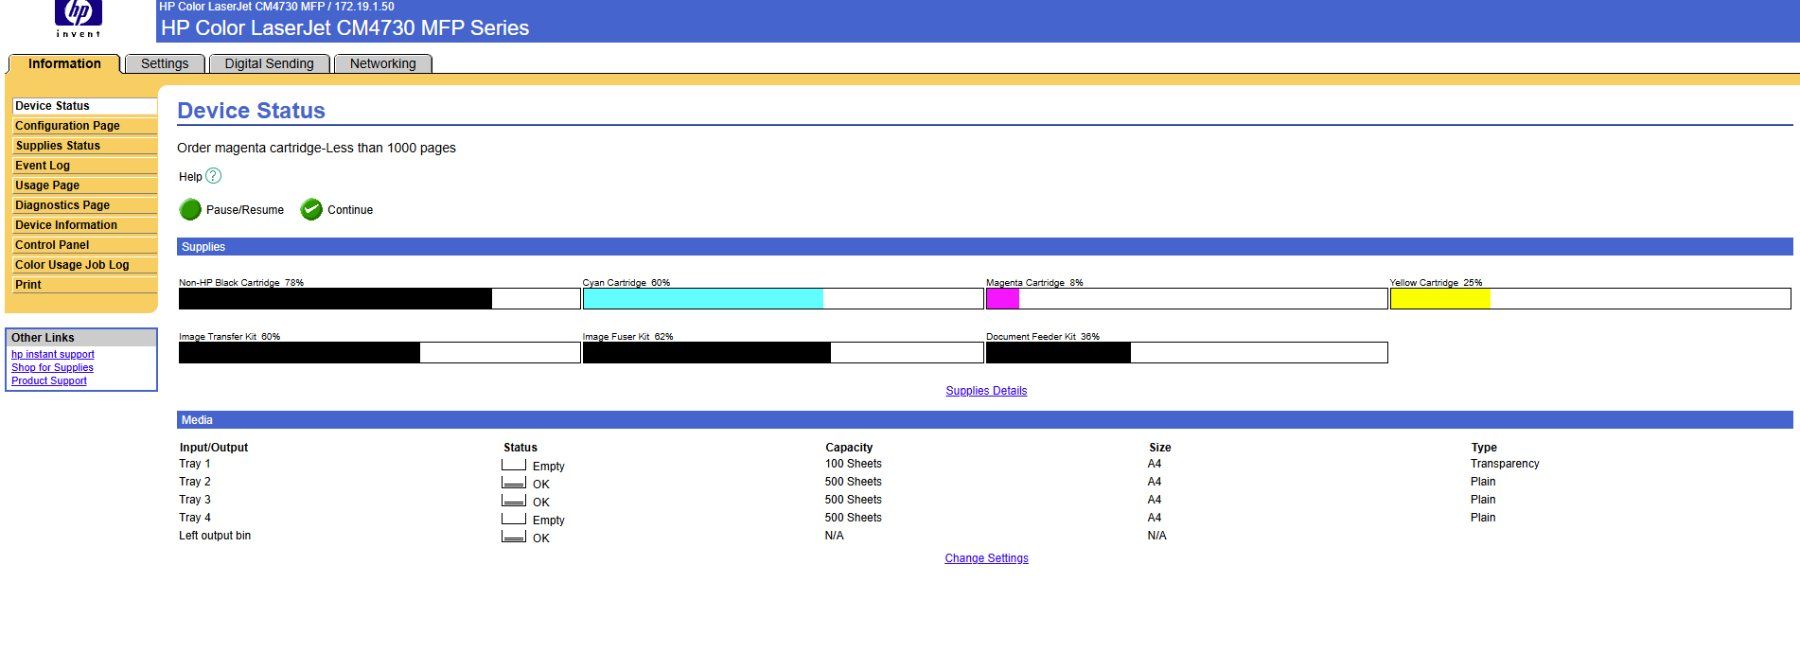Image resolution: width=1800 pixels, height=660 pixels.
Task: Click the Device Status page heading
Action: pos(251,111)
